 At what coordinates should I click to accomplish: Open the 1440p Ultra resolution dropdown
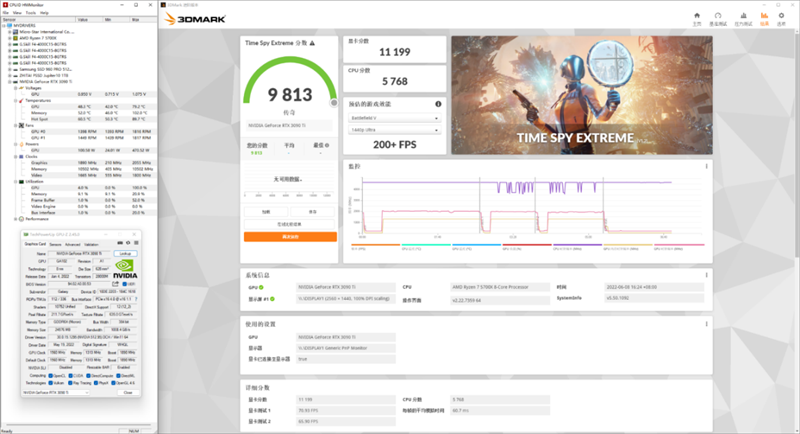point(394,130)
